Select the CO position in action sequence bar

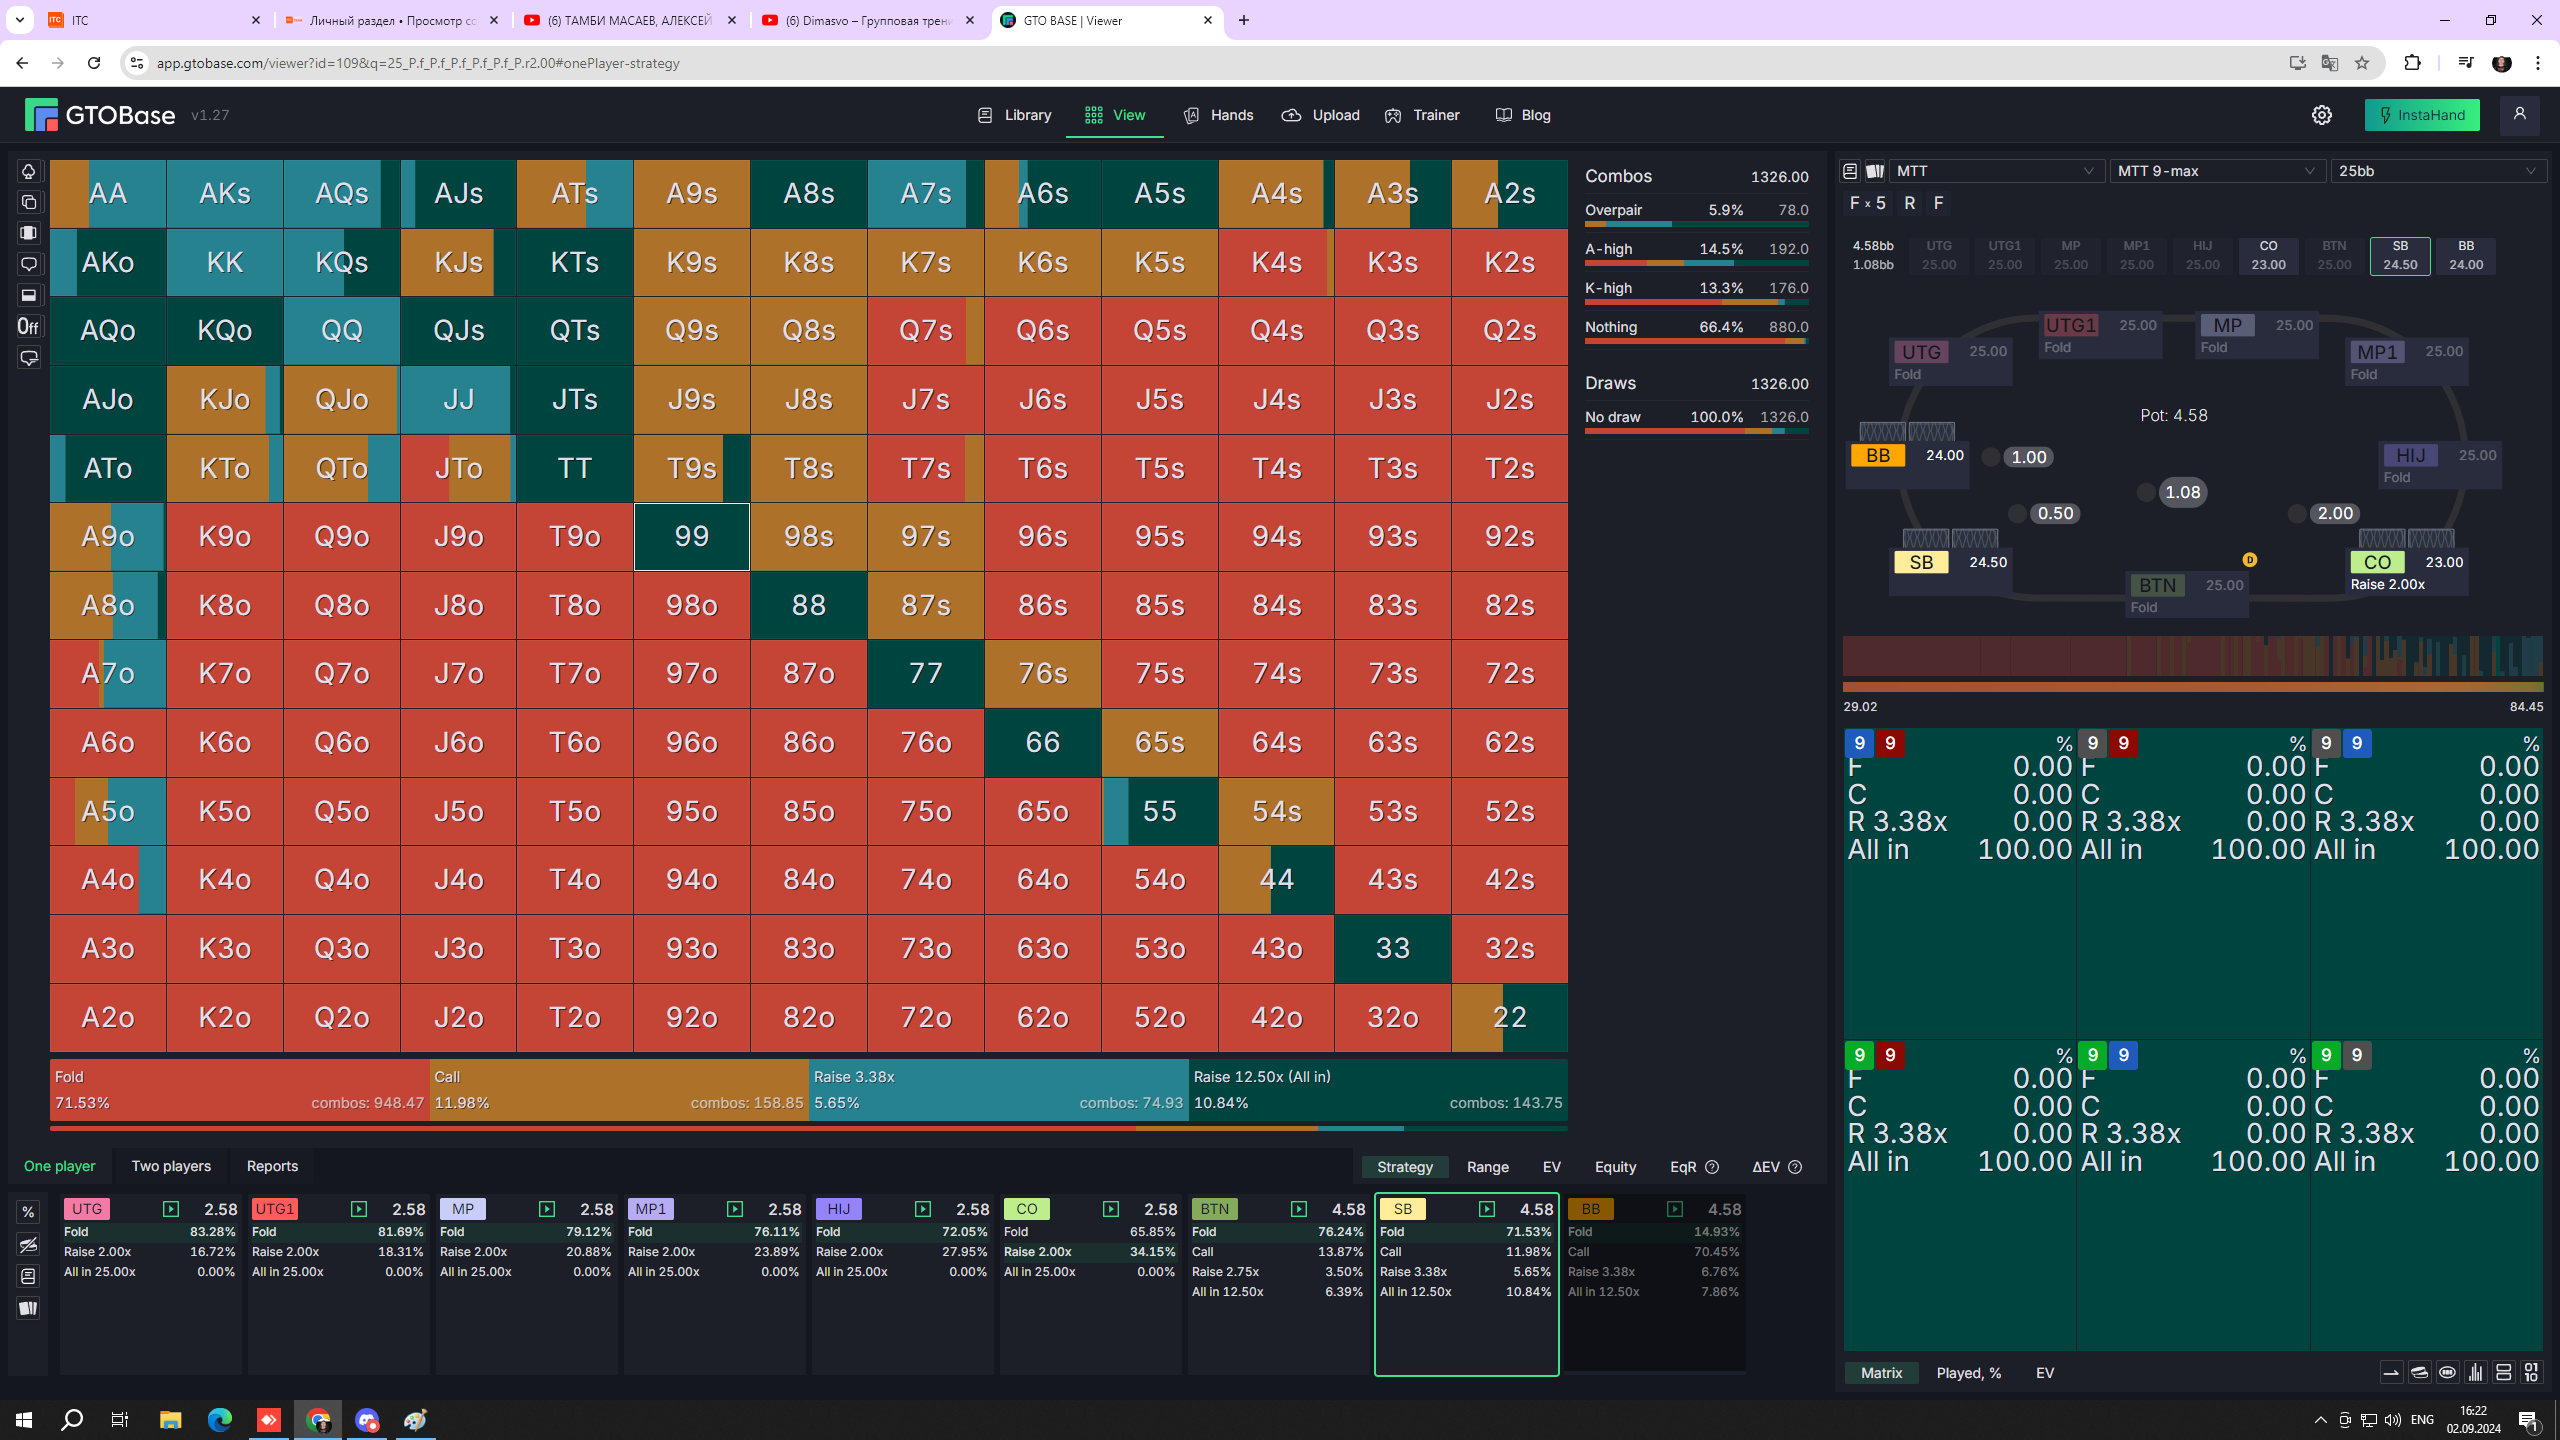click(2268, 256)
